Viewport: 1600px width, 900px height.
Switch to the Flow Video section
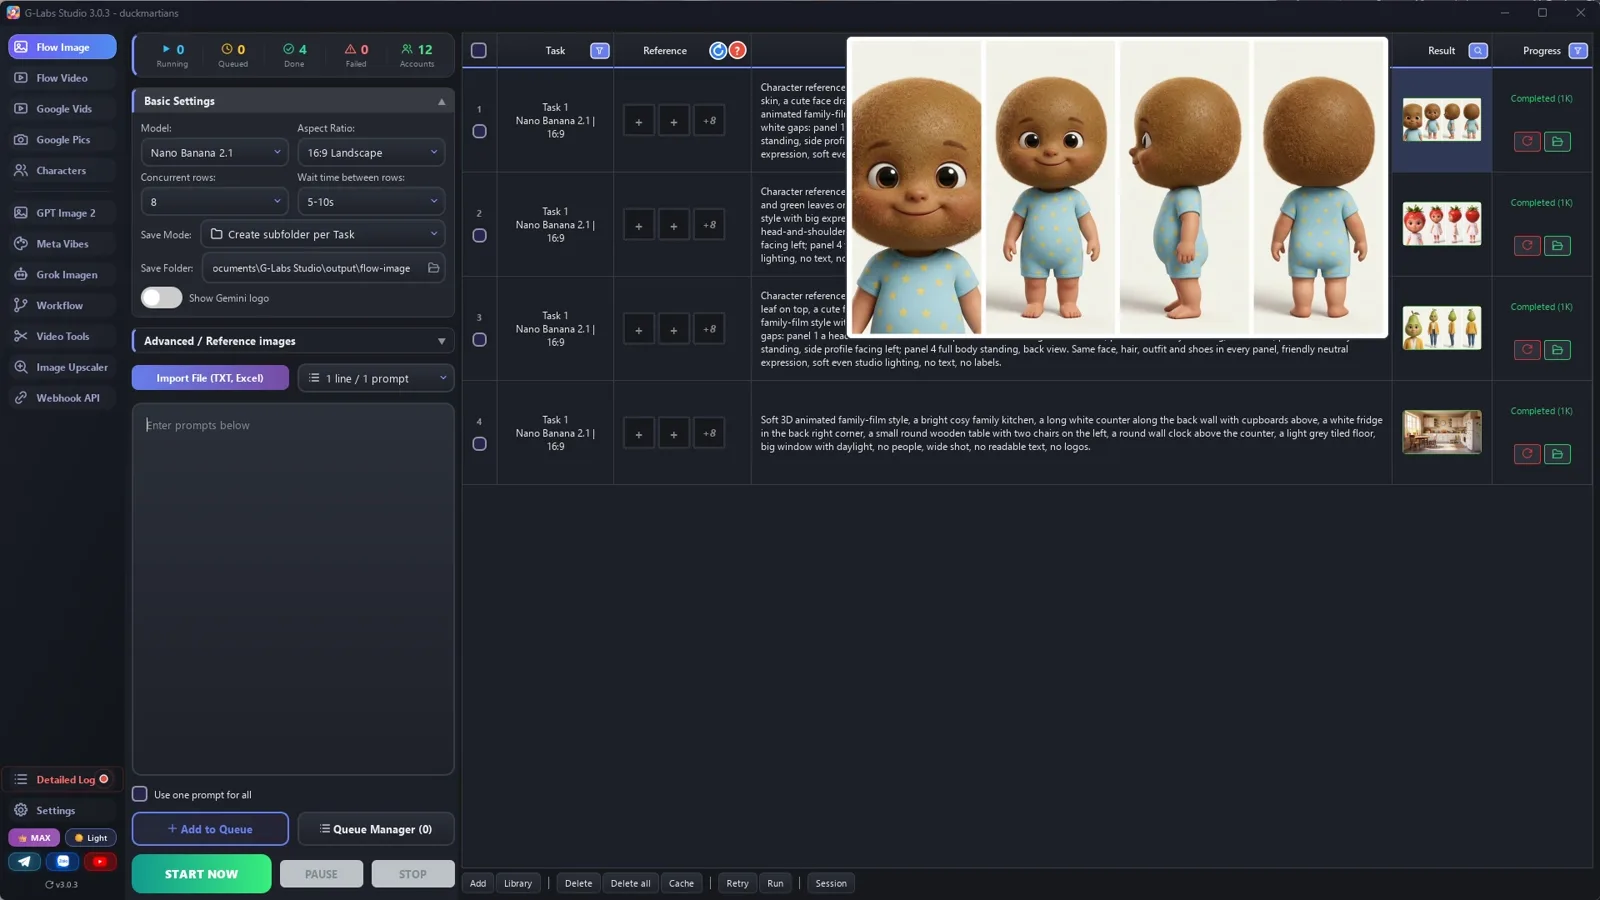[x=62, y=78]
